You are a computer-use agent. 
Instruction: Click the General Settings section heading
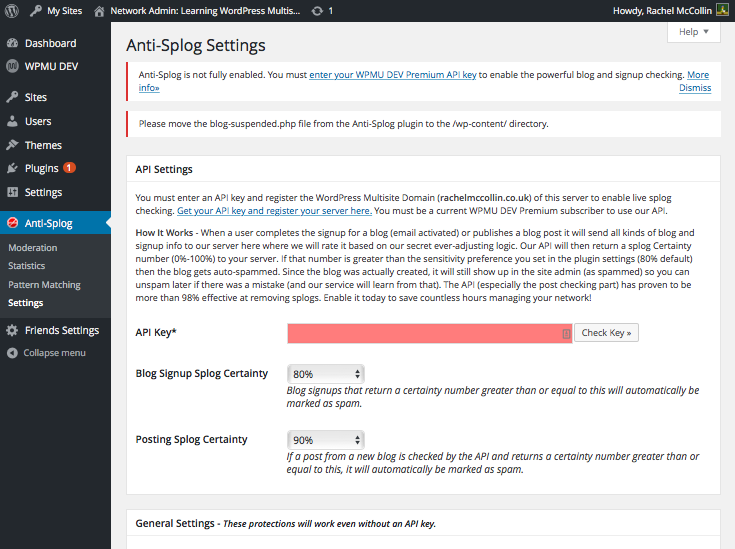pos(175,523)
